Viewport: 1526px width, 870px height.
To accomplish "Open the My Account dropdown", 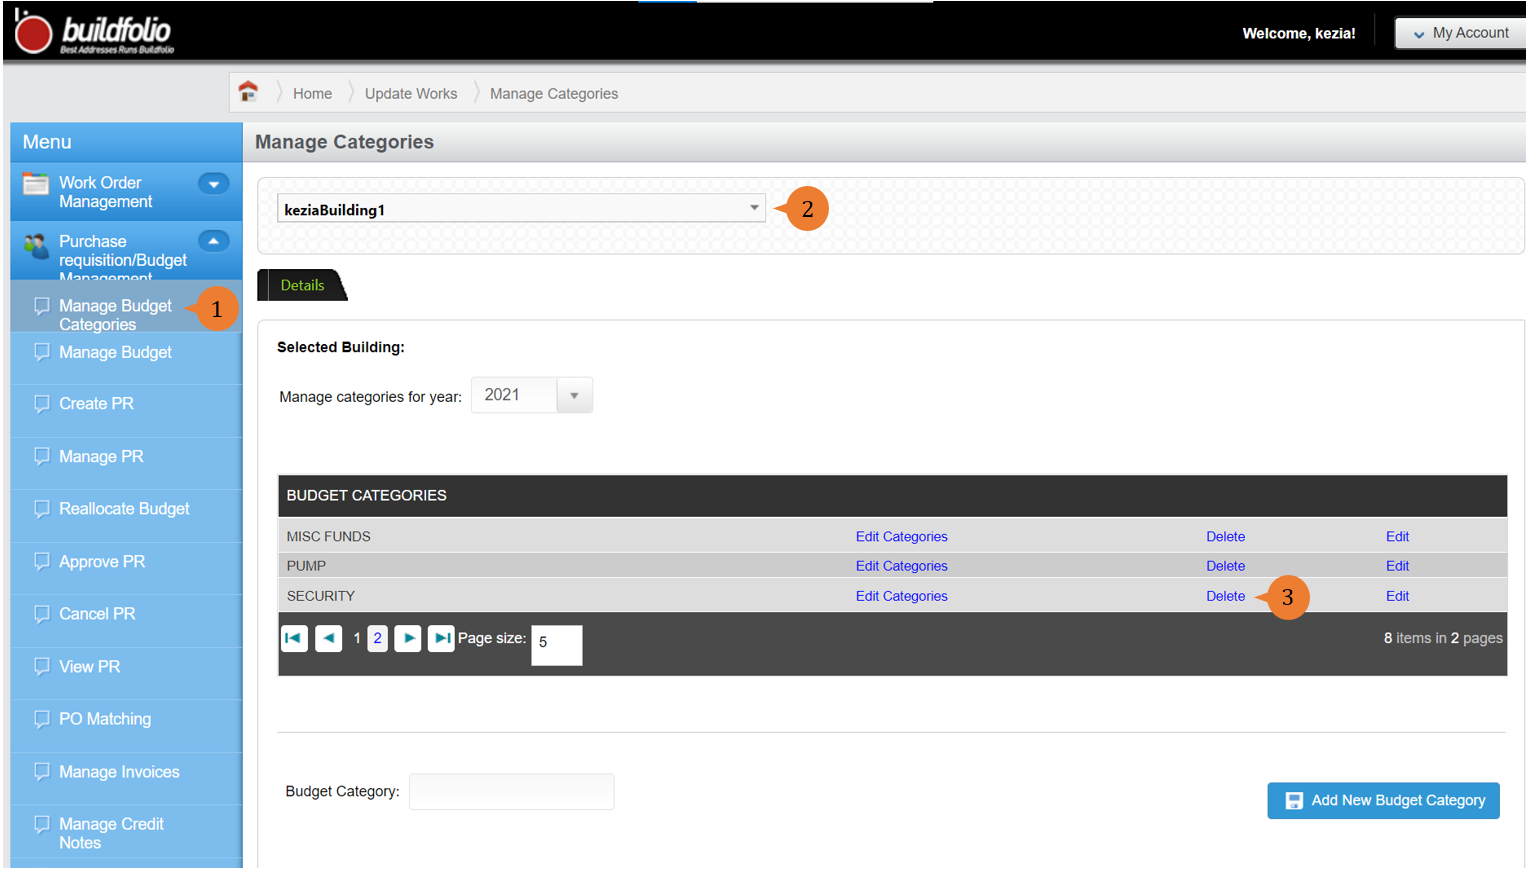I will pos(1460,33).
